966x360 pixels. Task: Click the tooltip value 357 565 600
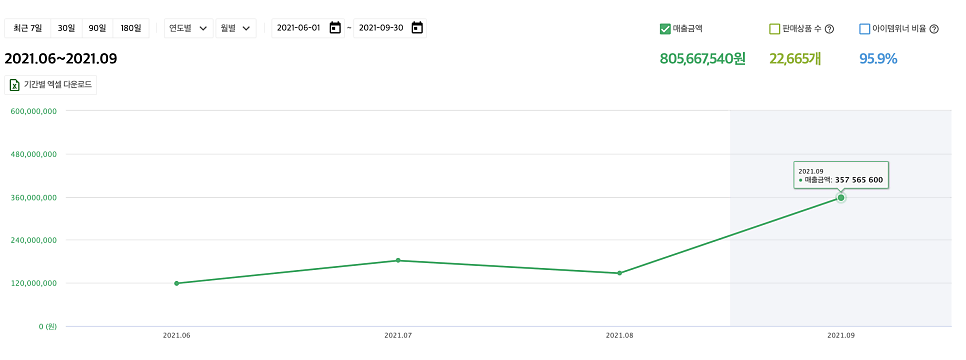(859, 180)
